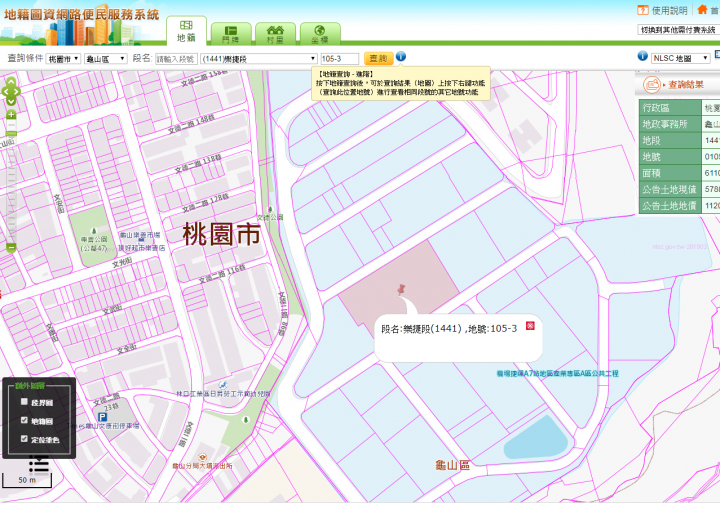Viewport: 720px width, 509px height.
Task: Click the blue info icon beside 查詢
Action: [x=401, y=57]
